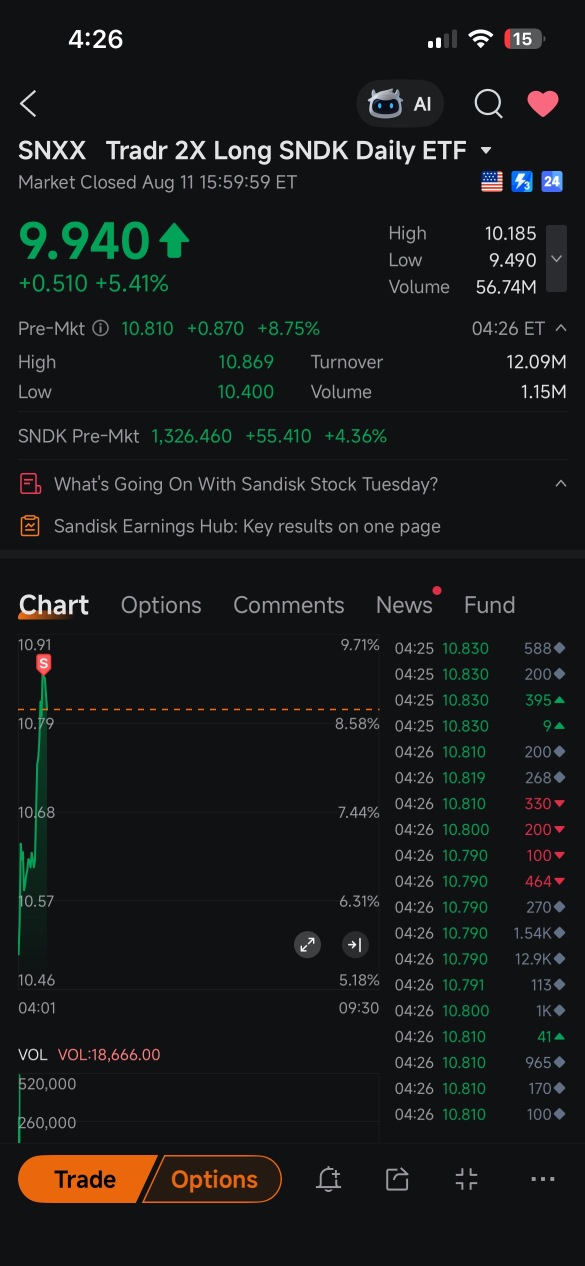
Task: Add a price alert with bell icon
Action: point(328,1180)
